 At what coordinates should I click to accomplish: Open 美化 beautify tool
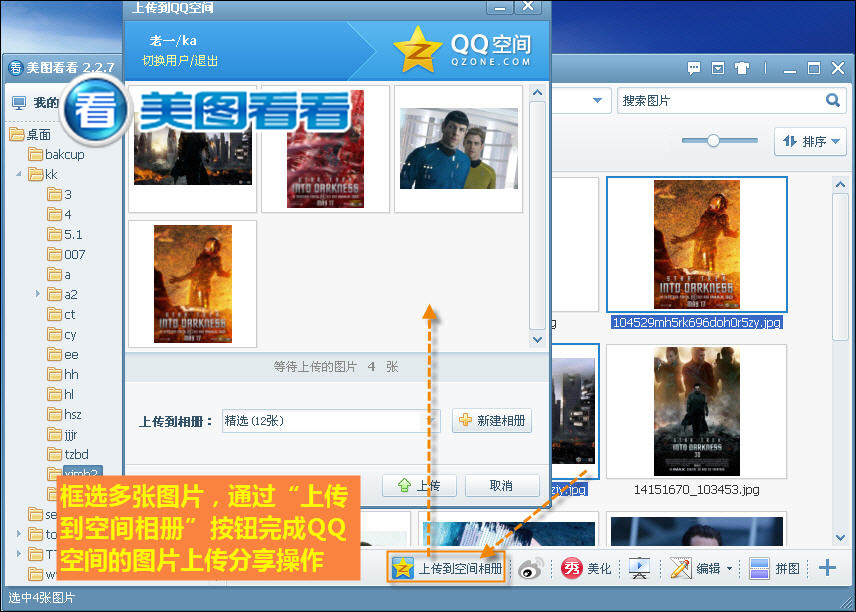point(586,569)
